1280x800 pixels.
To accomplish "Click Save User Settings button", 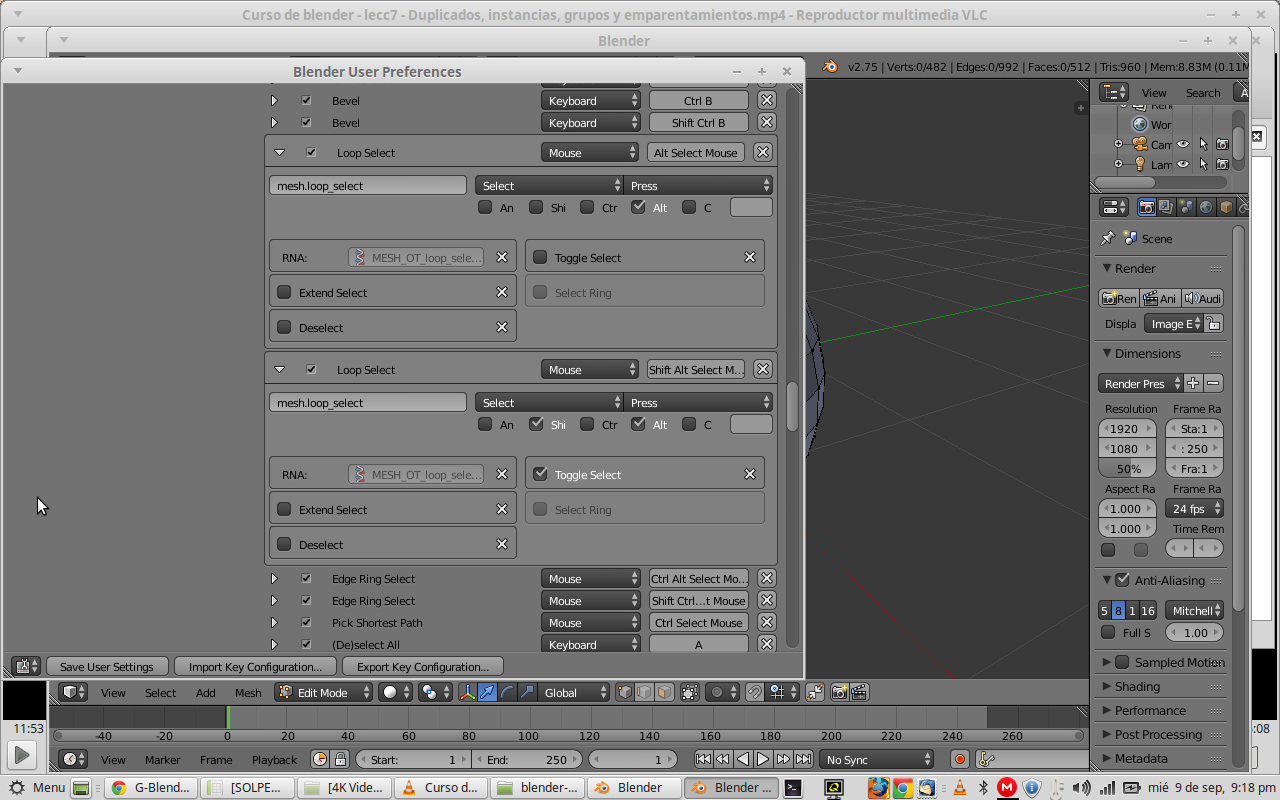I will pos(106,667).
